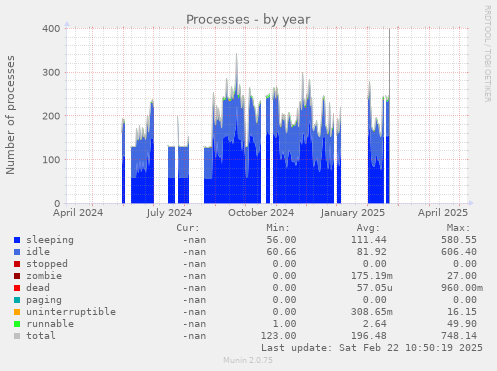Image resolution: width=497 pixels, height=371 pixels.
Task: Click the 'paging' legend label
Action: pyautogui.click(x=44, y=300)
